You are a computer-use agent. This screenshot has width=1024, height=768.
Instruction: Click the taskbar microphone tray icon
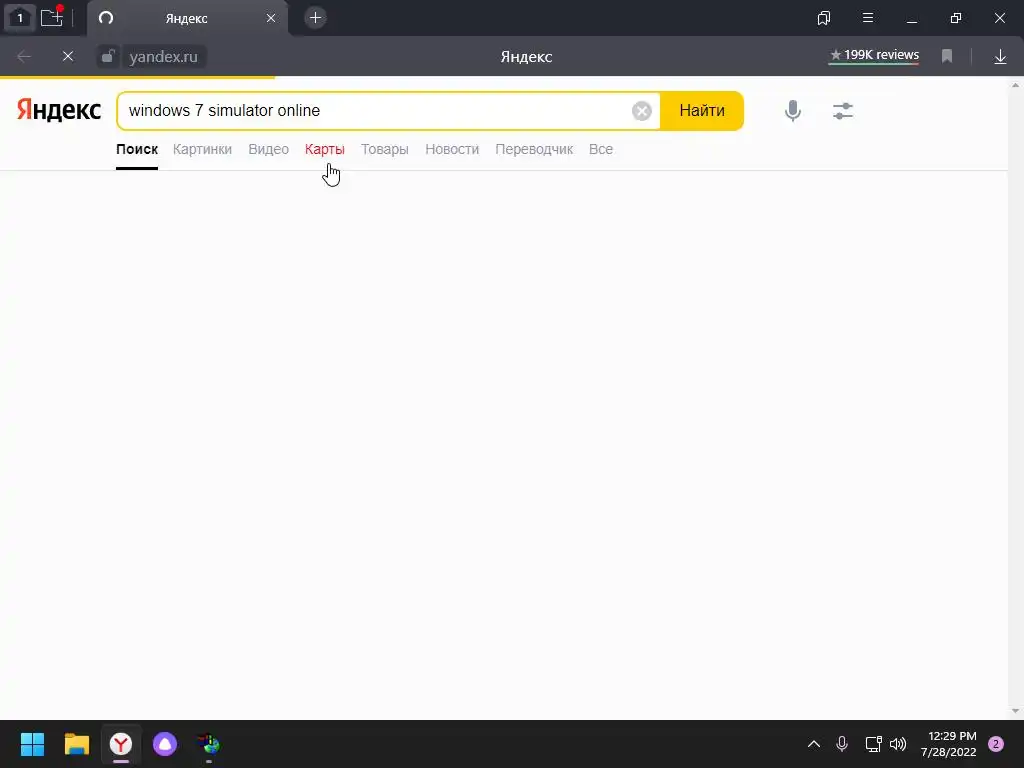pos(842,744)
